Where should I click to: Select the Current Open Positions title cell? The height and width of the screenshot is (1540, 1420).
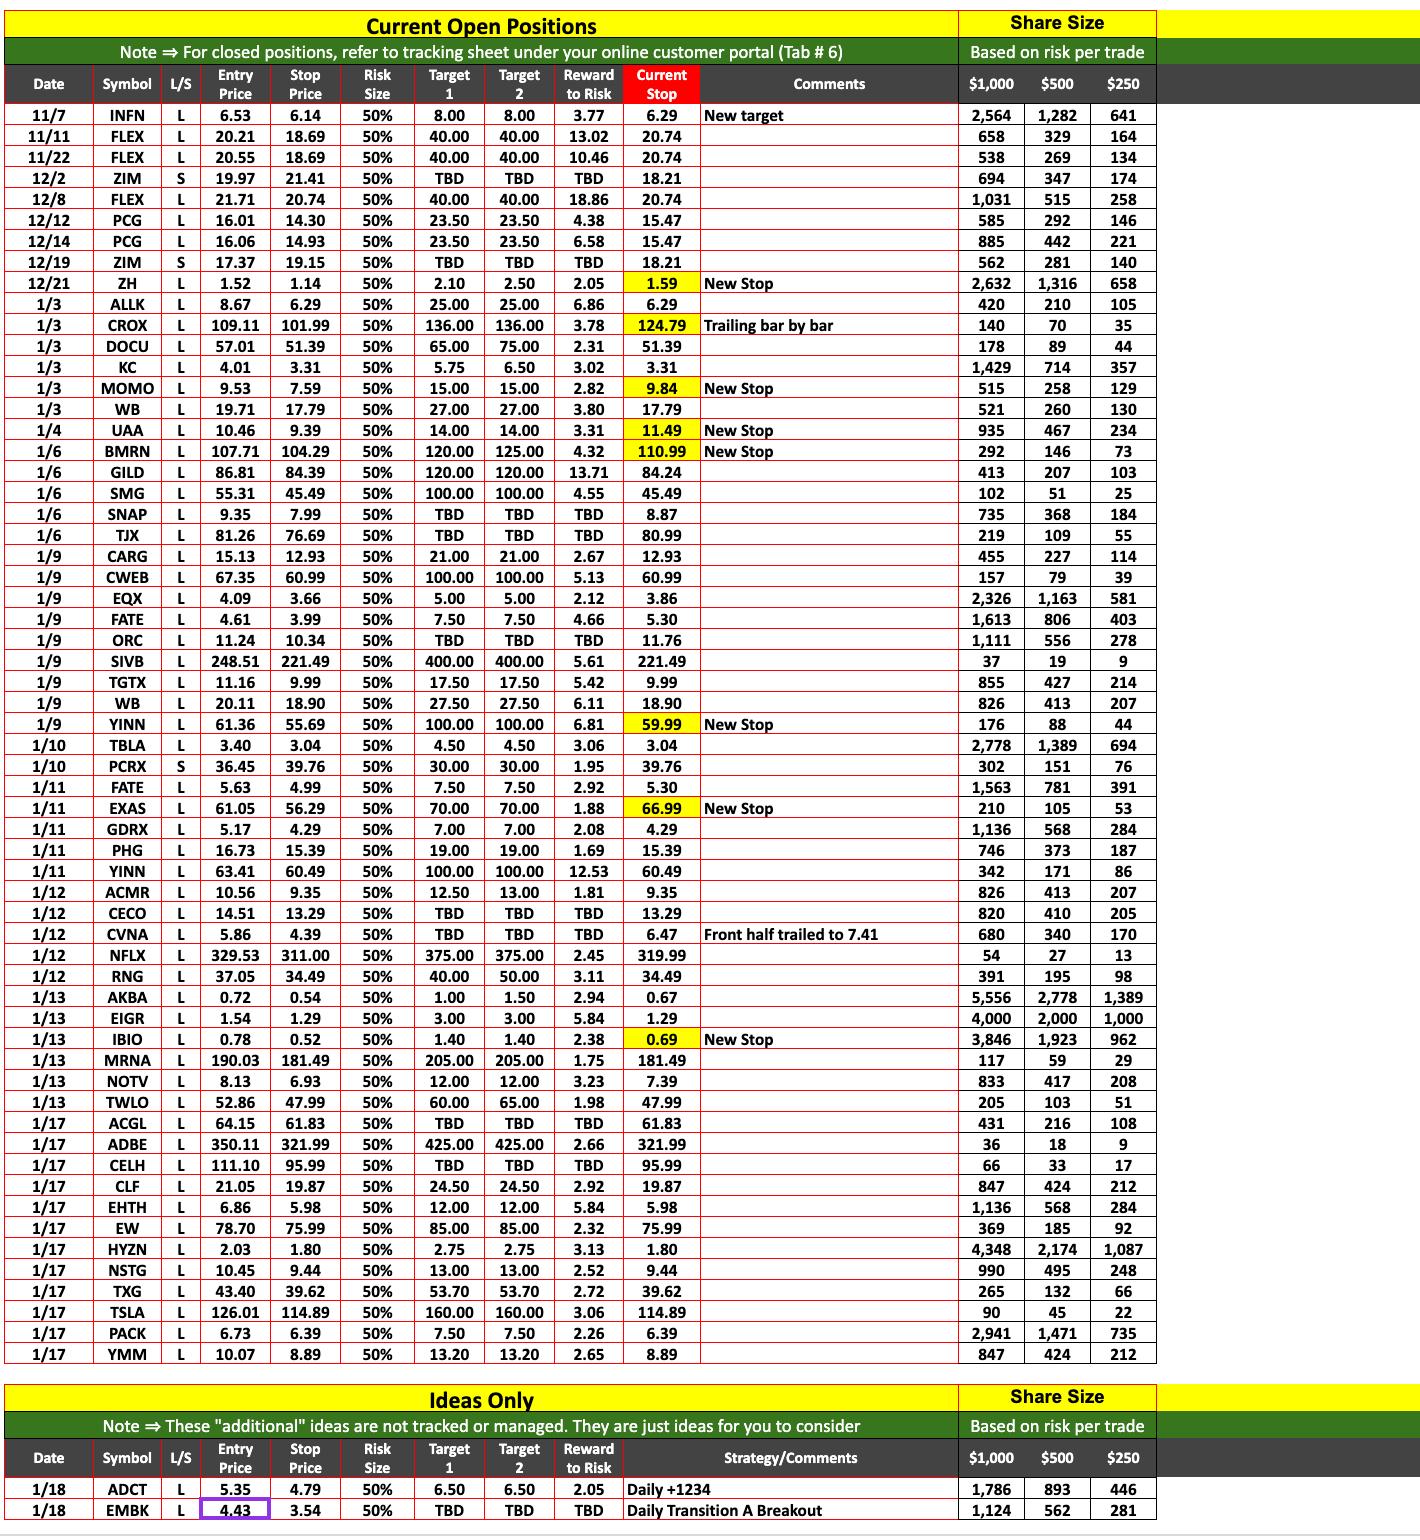click(481, 26)
